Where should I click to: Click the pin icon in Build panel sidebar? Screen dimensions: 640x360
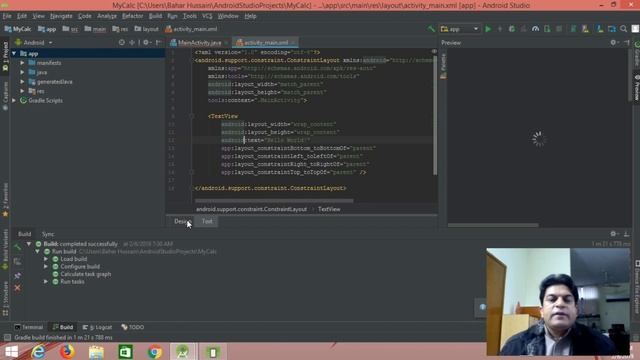[18, 276]
